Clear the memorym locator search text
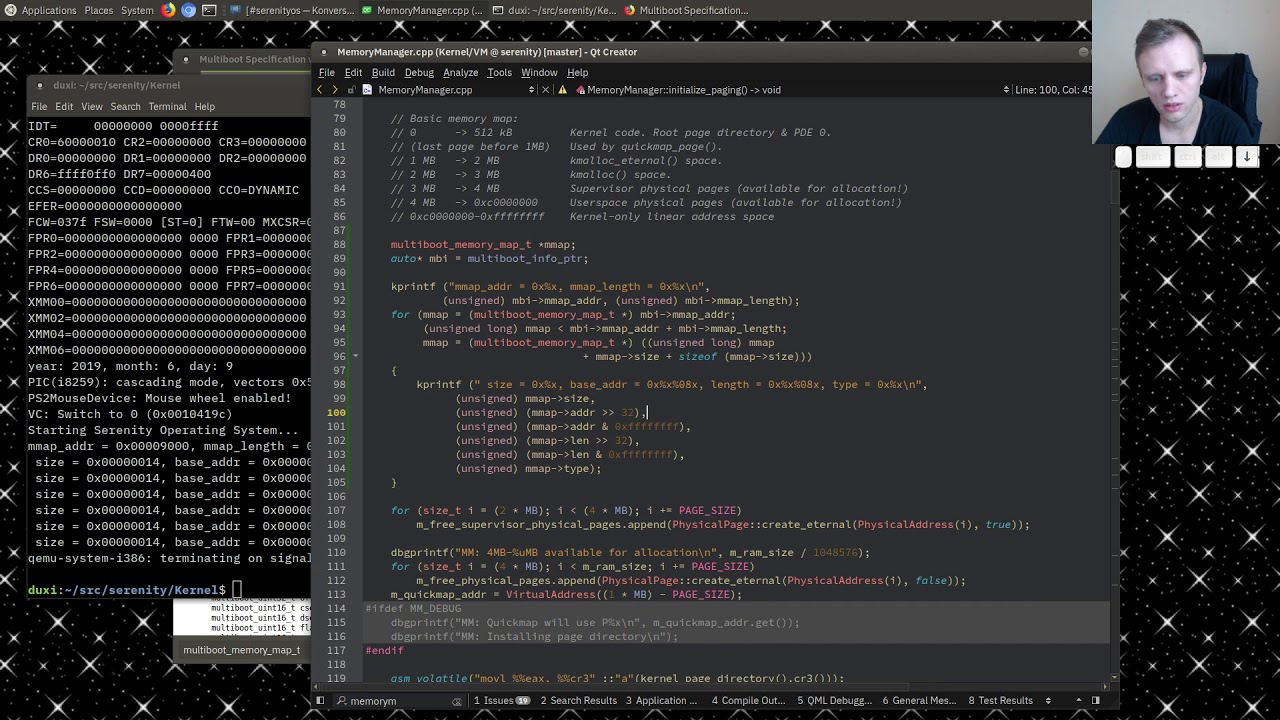The height and width of the screenshot is (720, 1280). 458,701
